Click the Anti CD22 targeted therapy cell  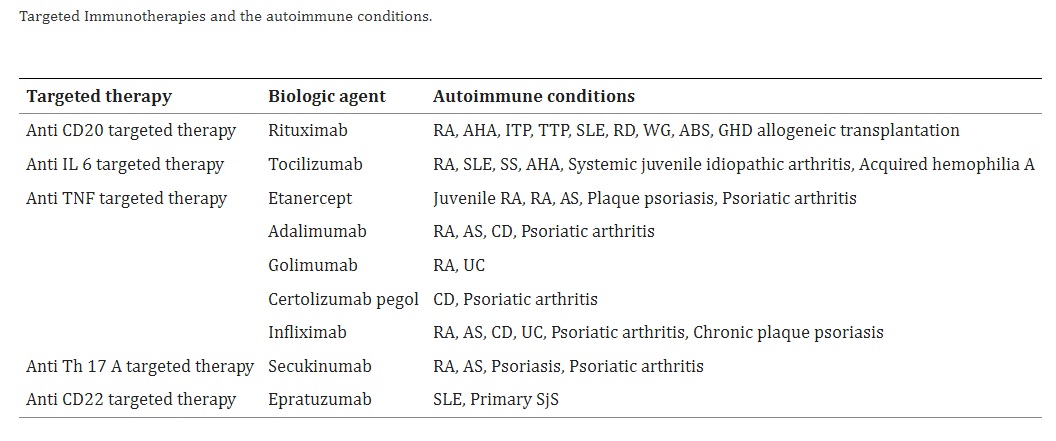pos(131,400)
